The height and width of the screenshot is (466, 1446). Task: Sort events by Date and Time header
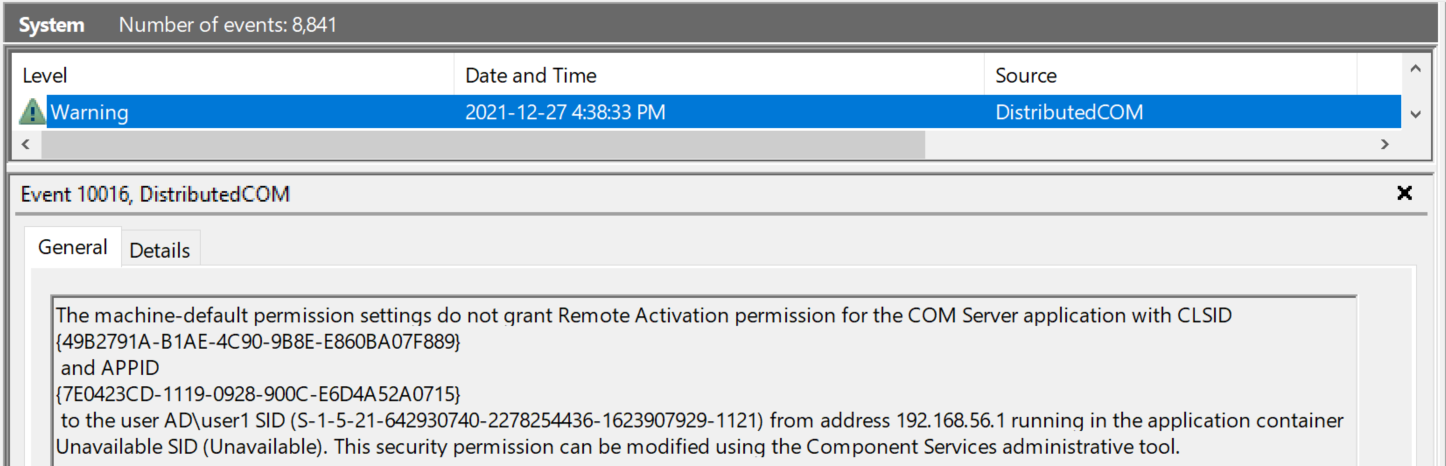click(x=720, y=75)
